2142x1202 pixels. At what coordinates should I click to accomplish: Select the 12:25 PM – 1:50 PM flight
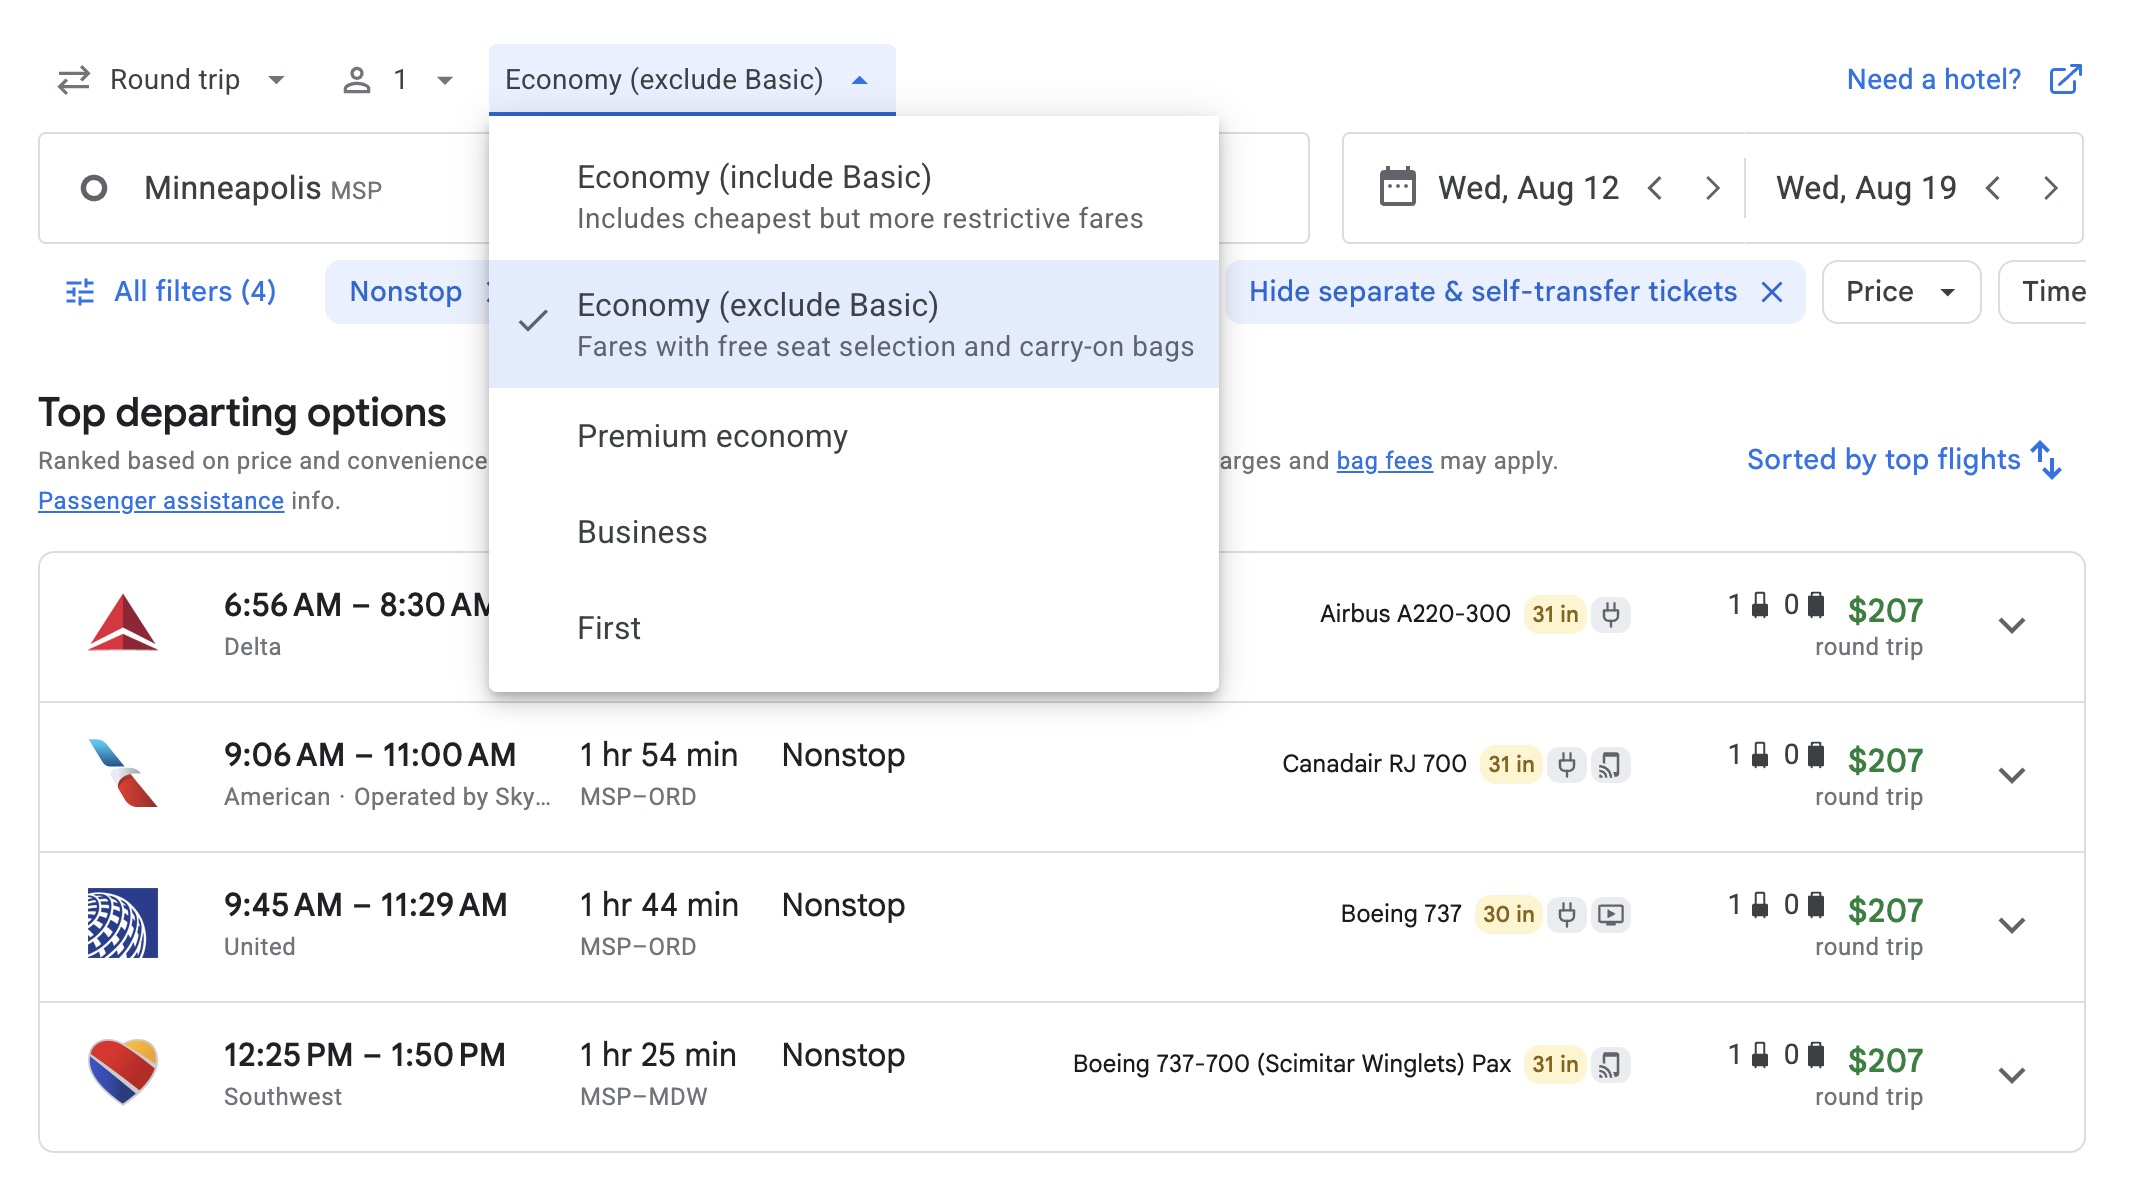[x=1061, y=1077]
